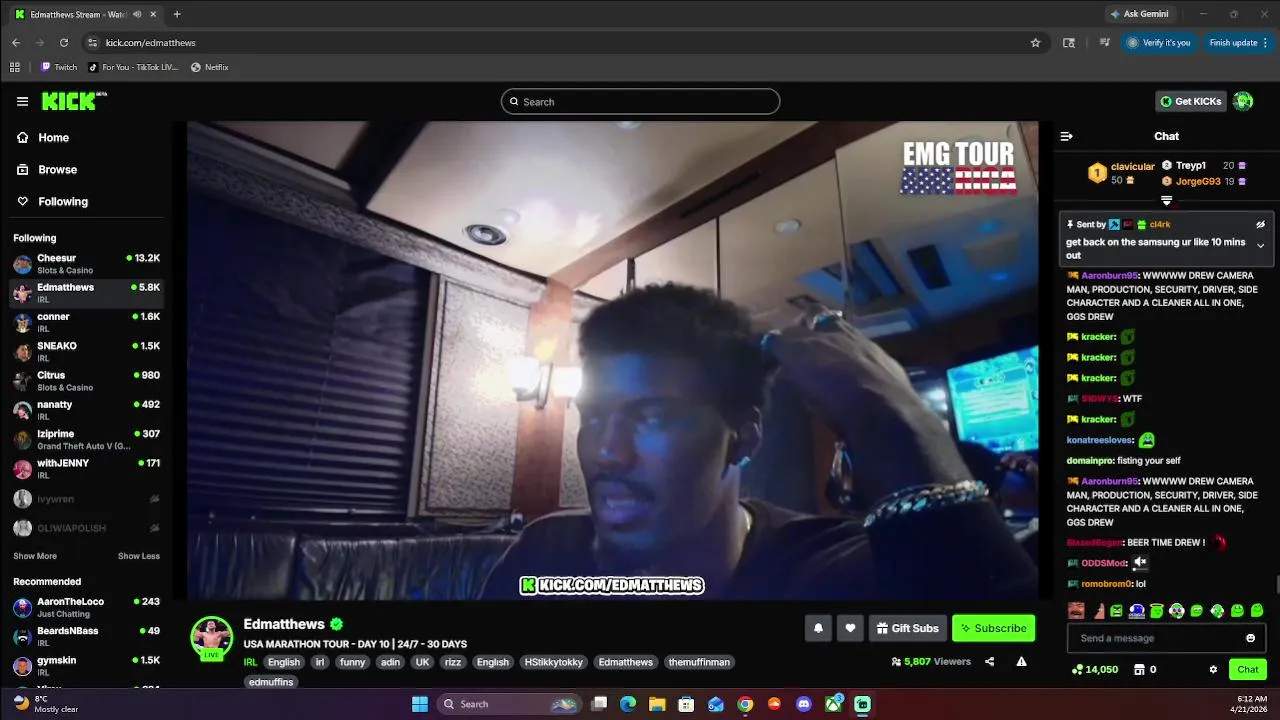Open the Edmatthews channel avatar
Screen dimensions: 1280x720
[212, 638]
